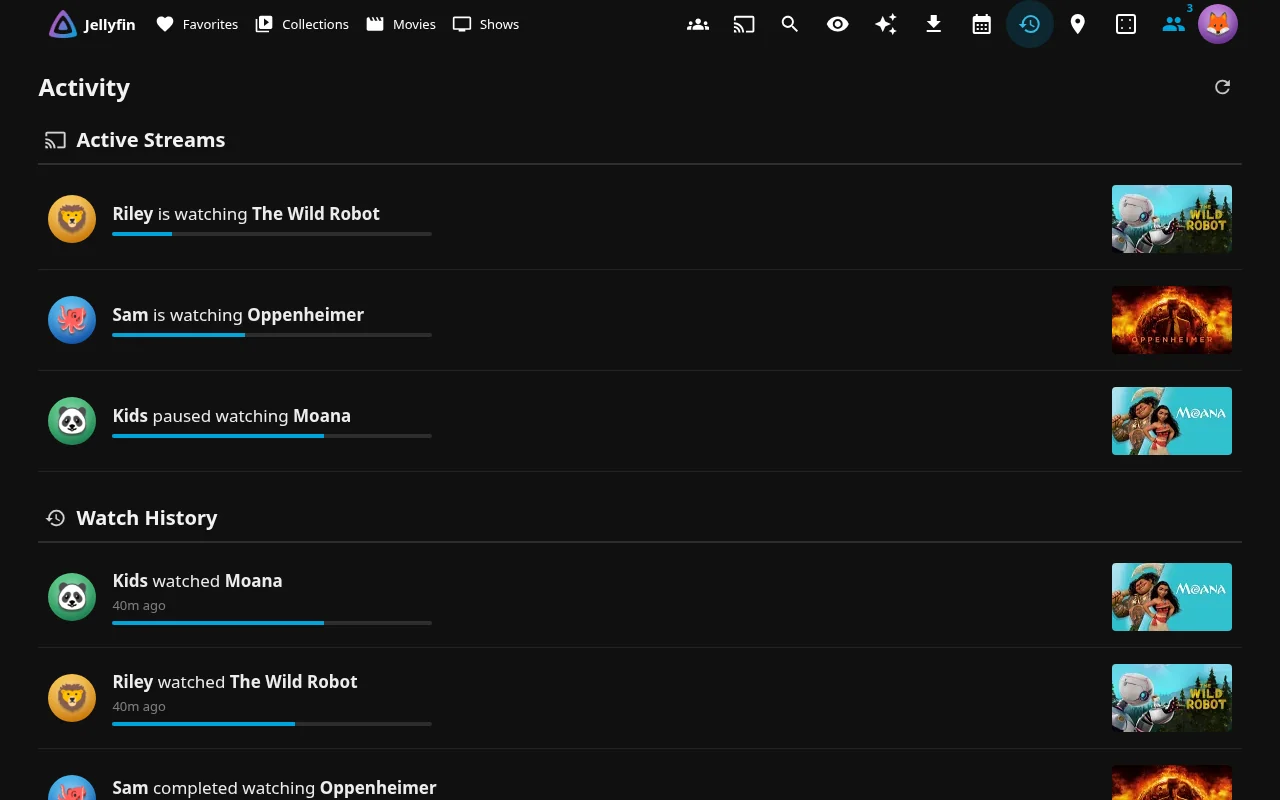
Task: Click the dice random pick icon
Action: (1126, 24)
